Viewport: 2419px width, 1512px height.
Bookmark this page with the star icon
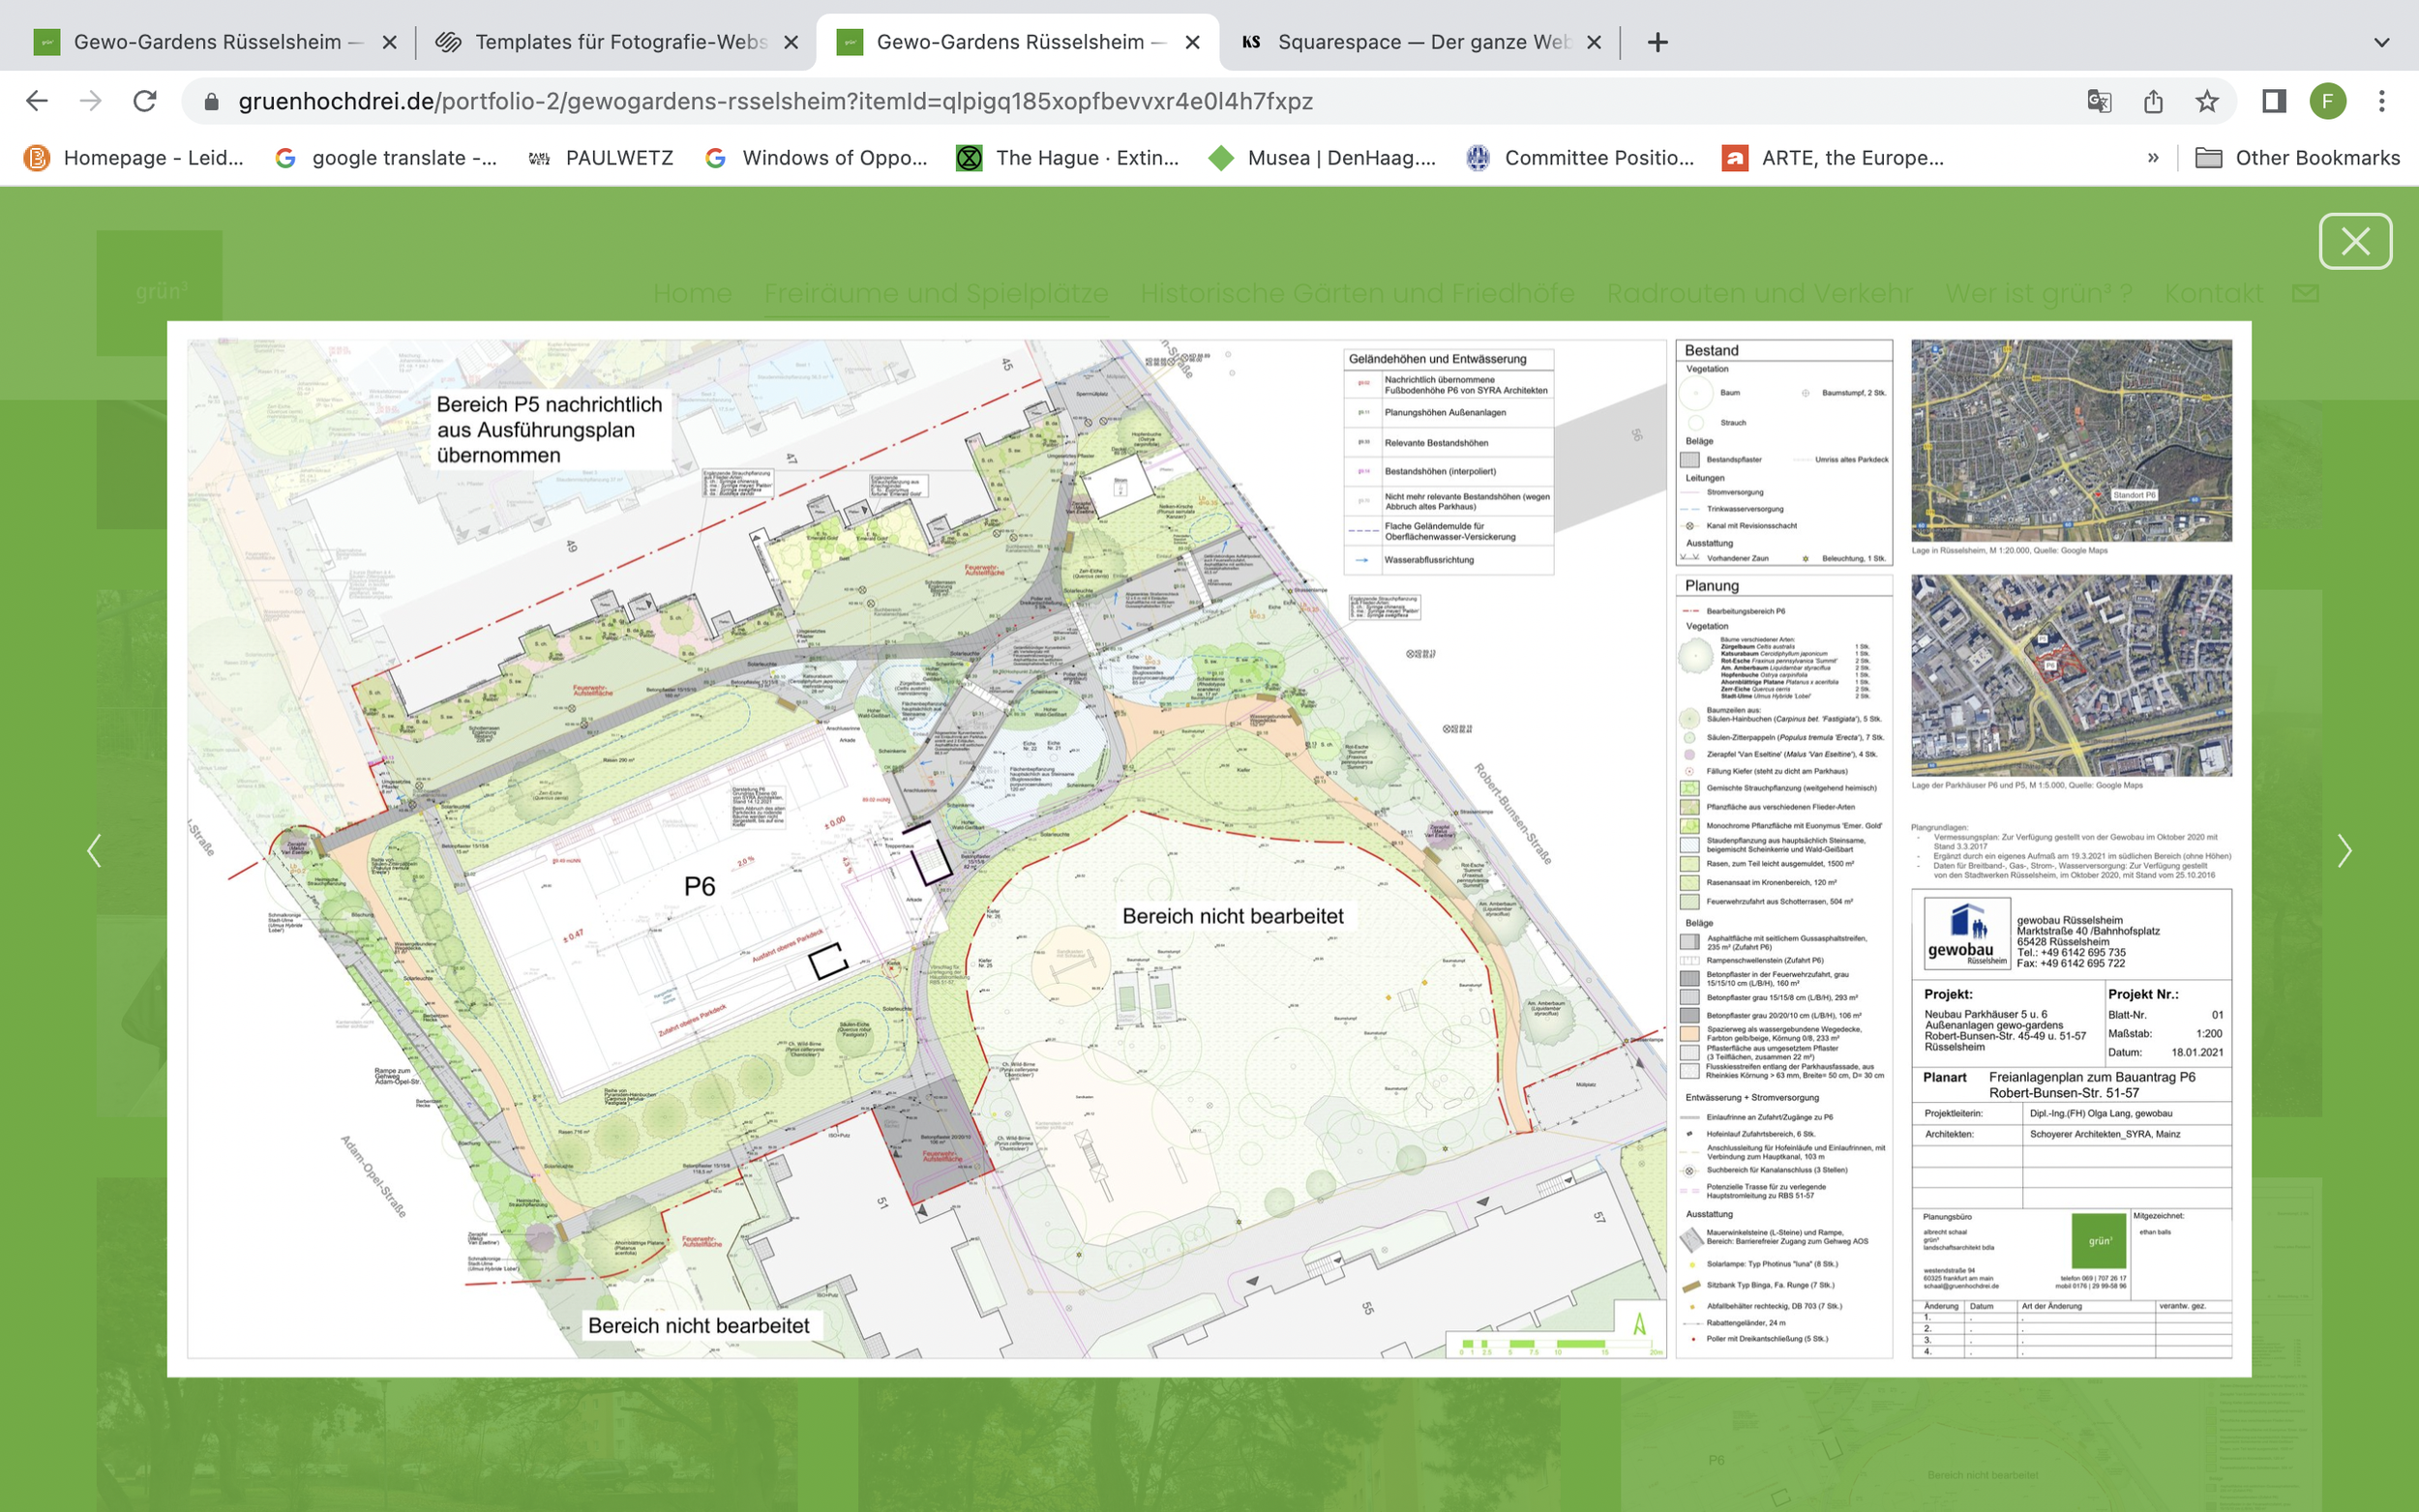[x=2206, y=101]
